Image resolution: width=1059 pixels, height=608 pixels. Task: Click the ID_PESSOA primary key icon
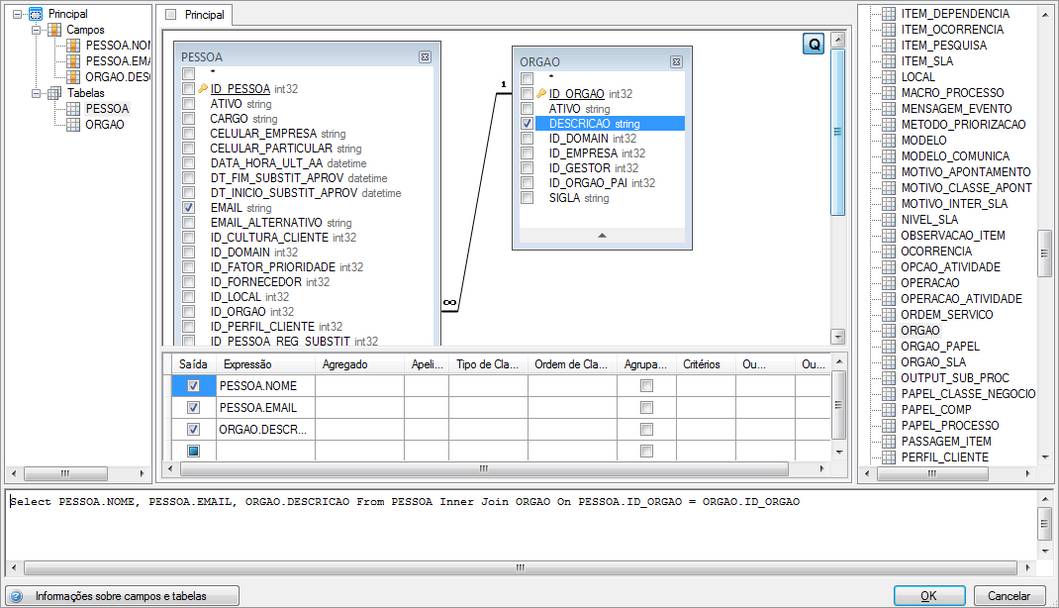click(x=203, y=88)
